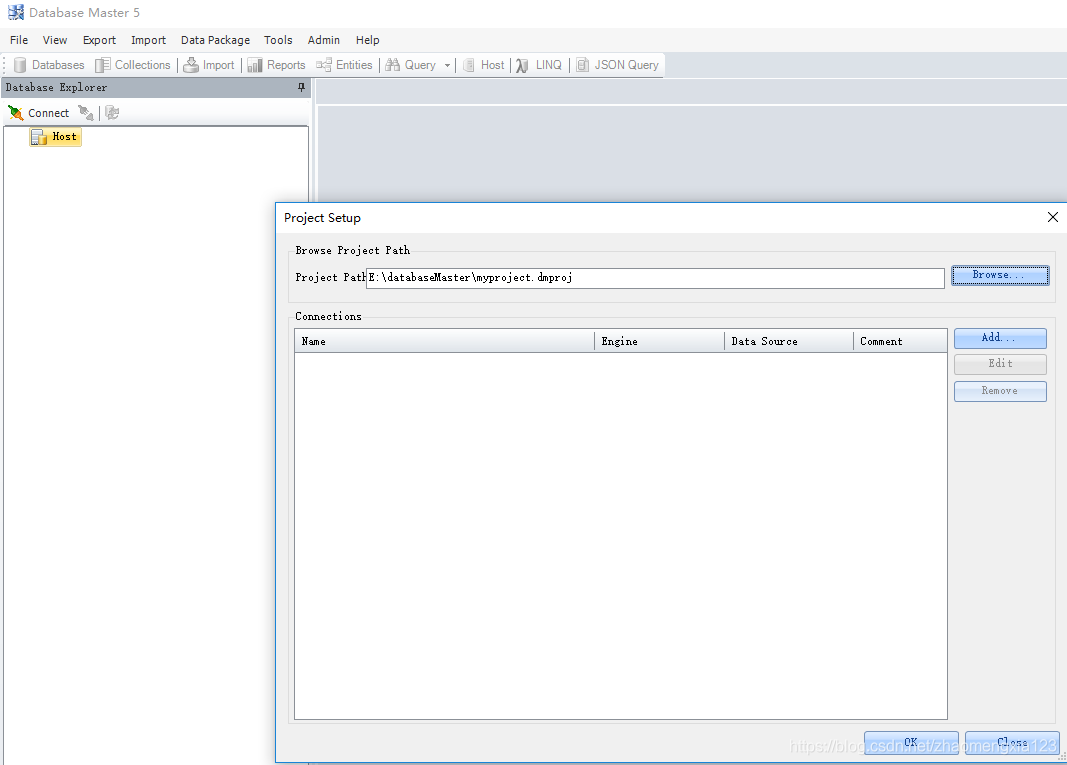Open the Export menu
The width and height of the screenshot is (1067, 765).
[99, 40]
